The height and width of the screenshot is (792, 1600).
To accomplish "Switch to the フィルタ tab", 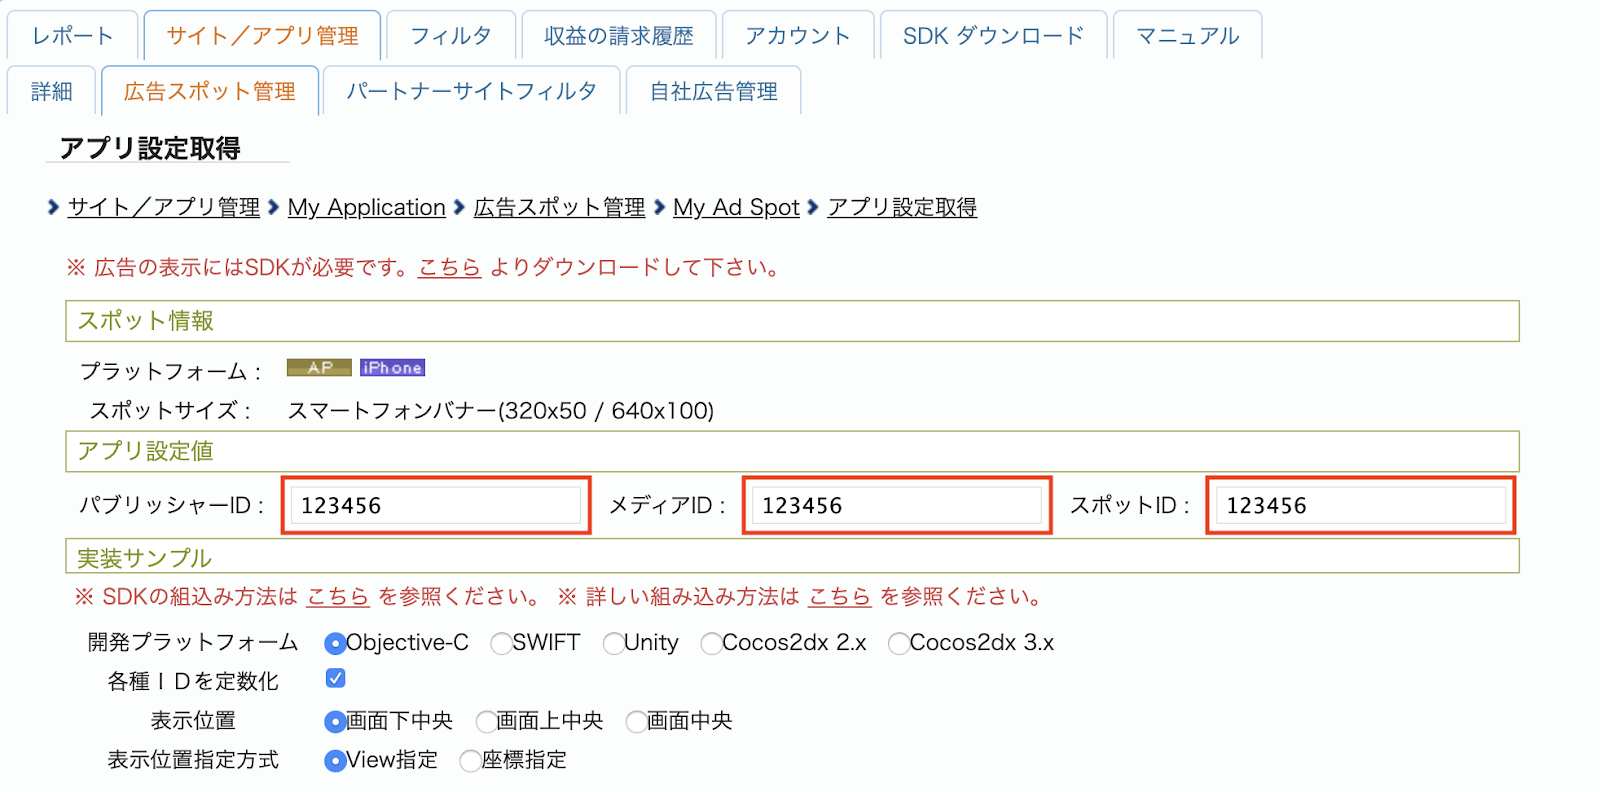I will tap(451, 36).
